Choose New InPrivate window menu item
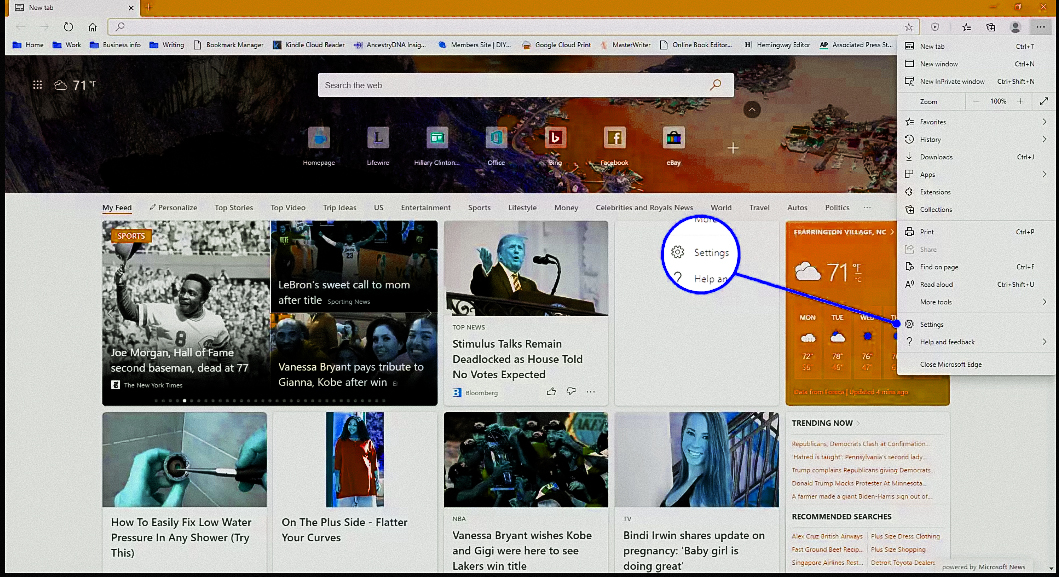 952,82
